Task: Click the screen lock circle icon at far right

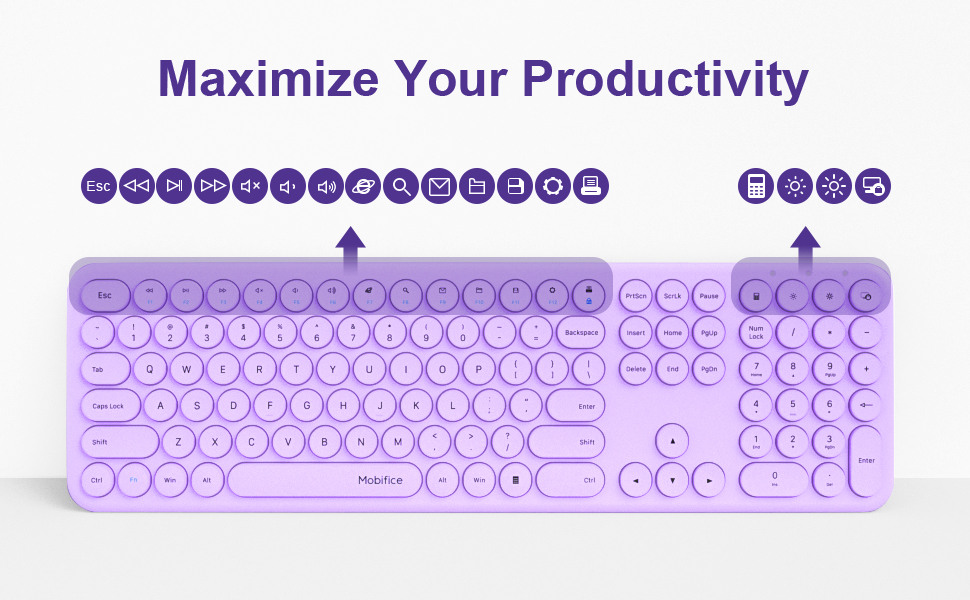Action: [872, 186]
